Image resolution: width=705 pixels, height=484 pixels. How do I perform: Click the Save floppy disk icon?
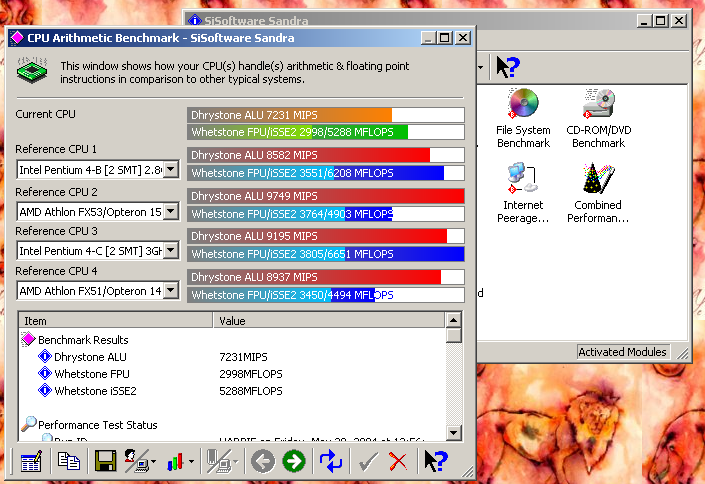105,461
